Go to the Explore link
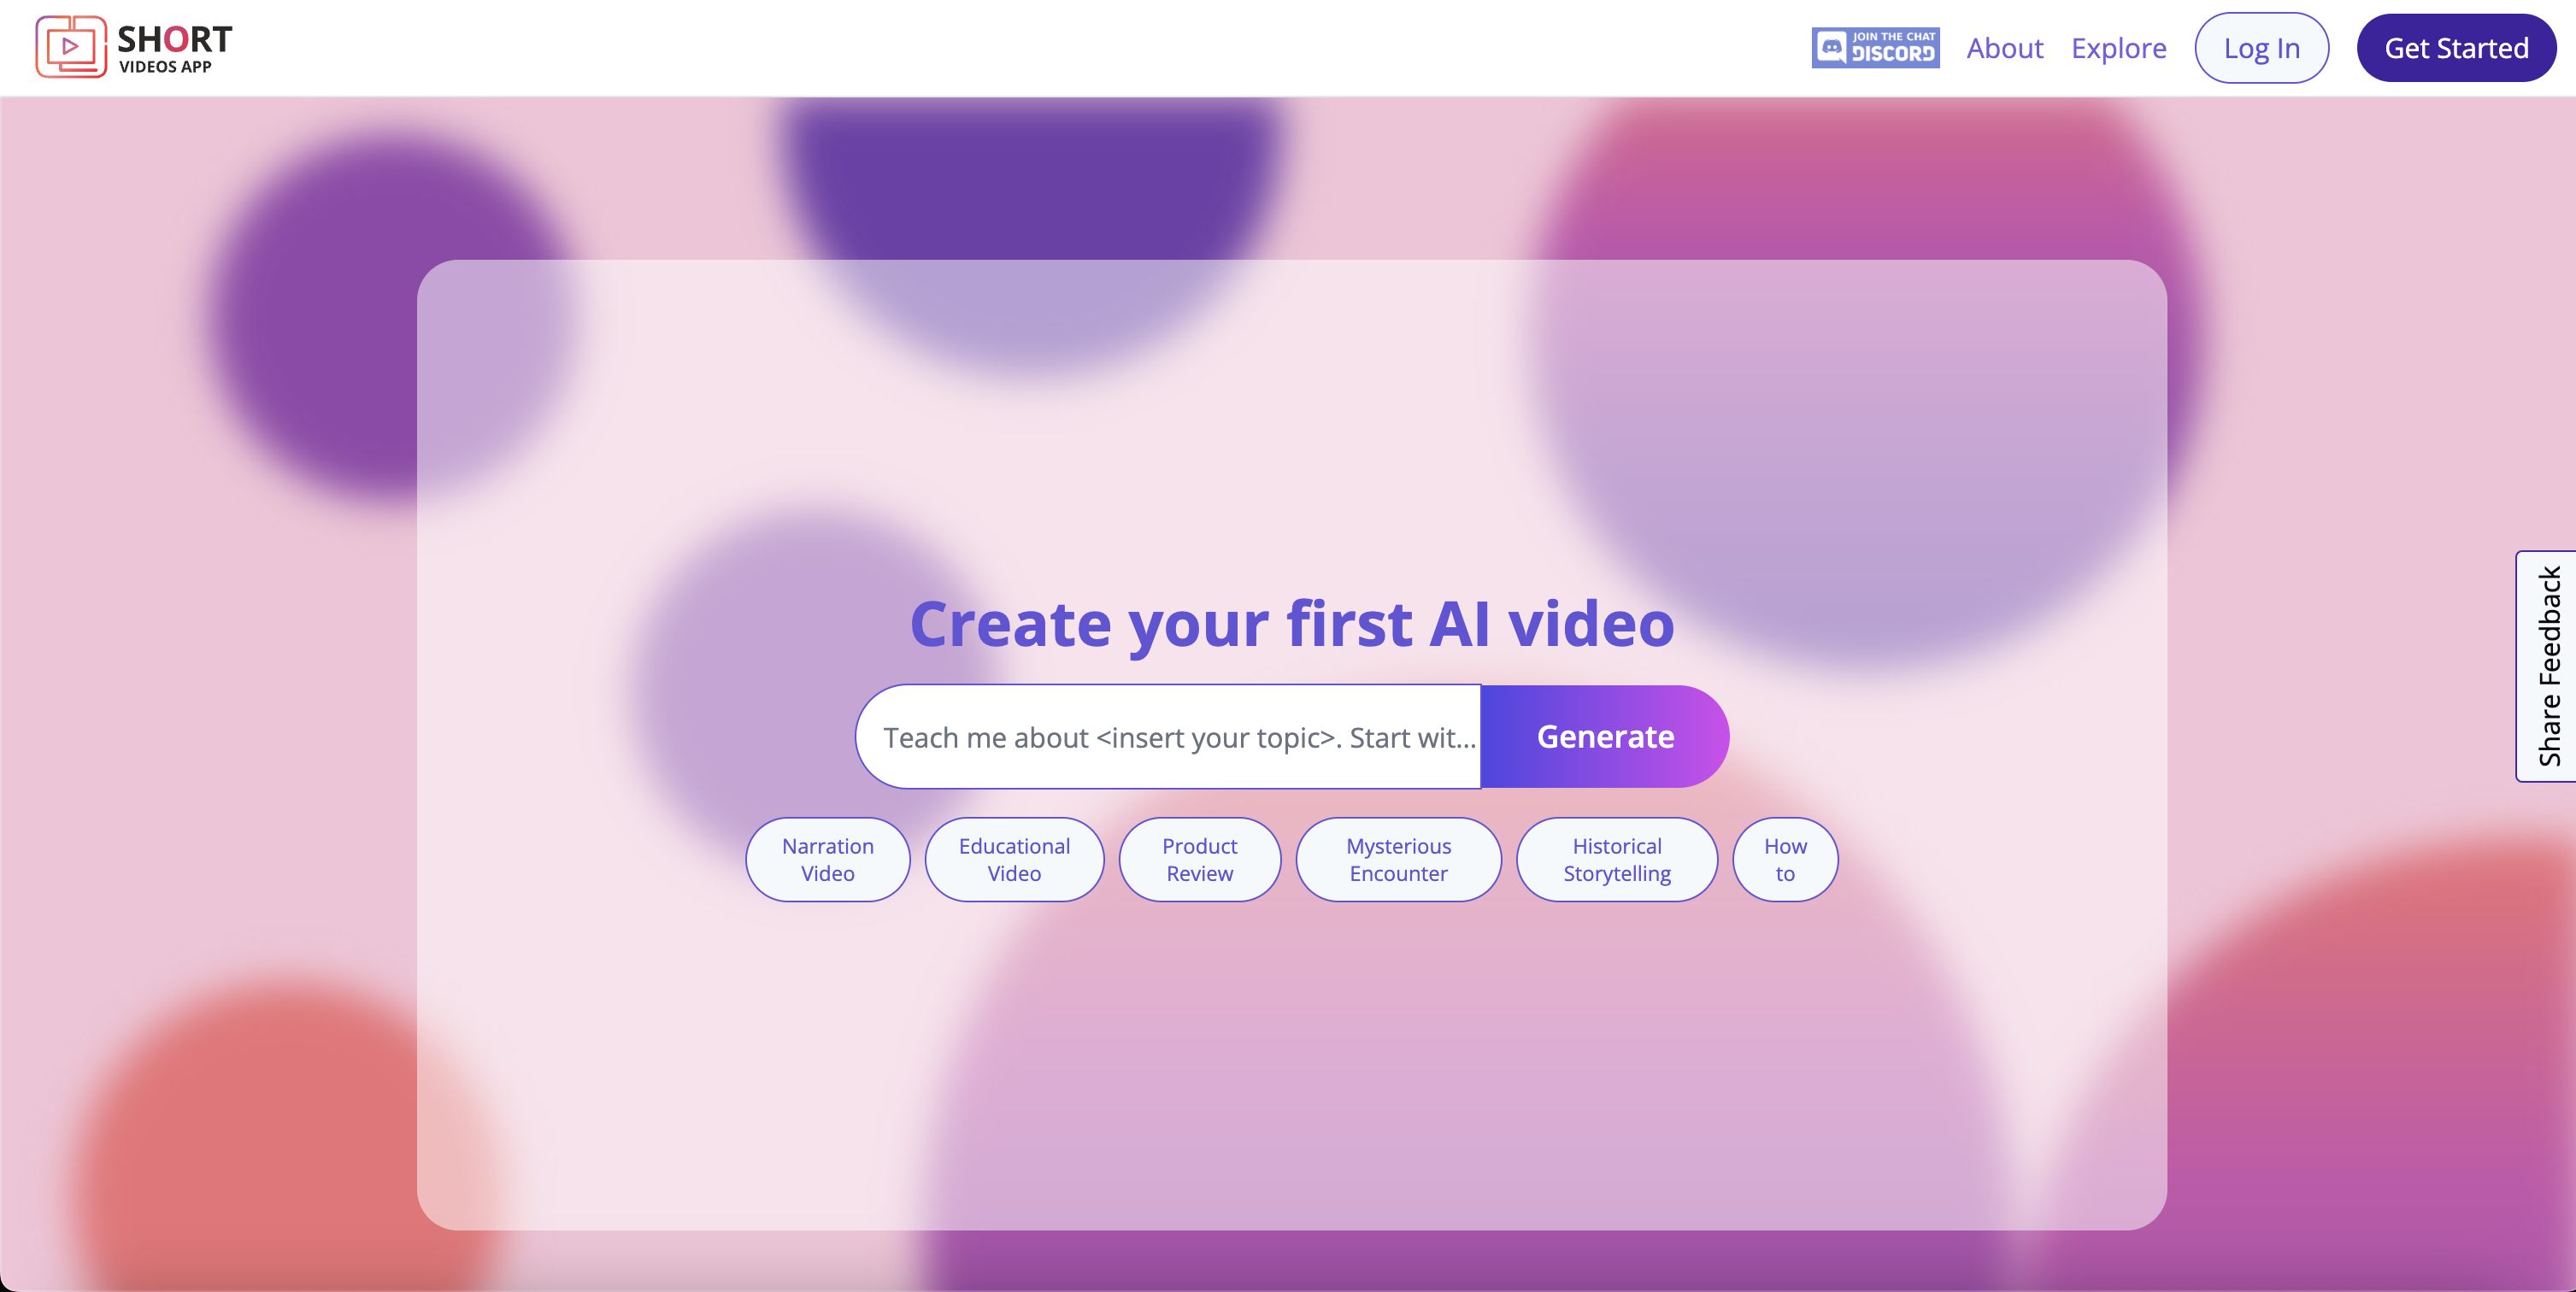Screen dimensions: 2576x1292 [2118, 48]
